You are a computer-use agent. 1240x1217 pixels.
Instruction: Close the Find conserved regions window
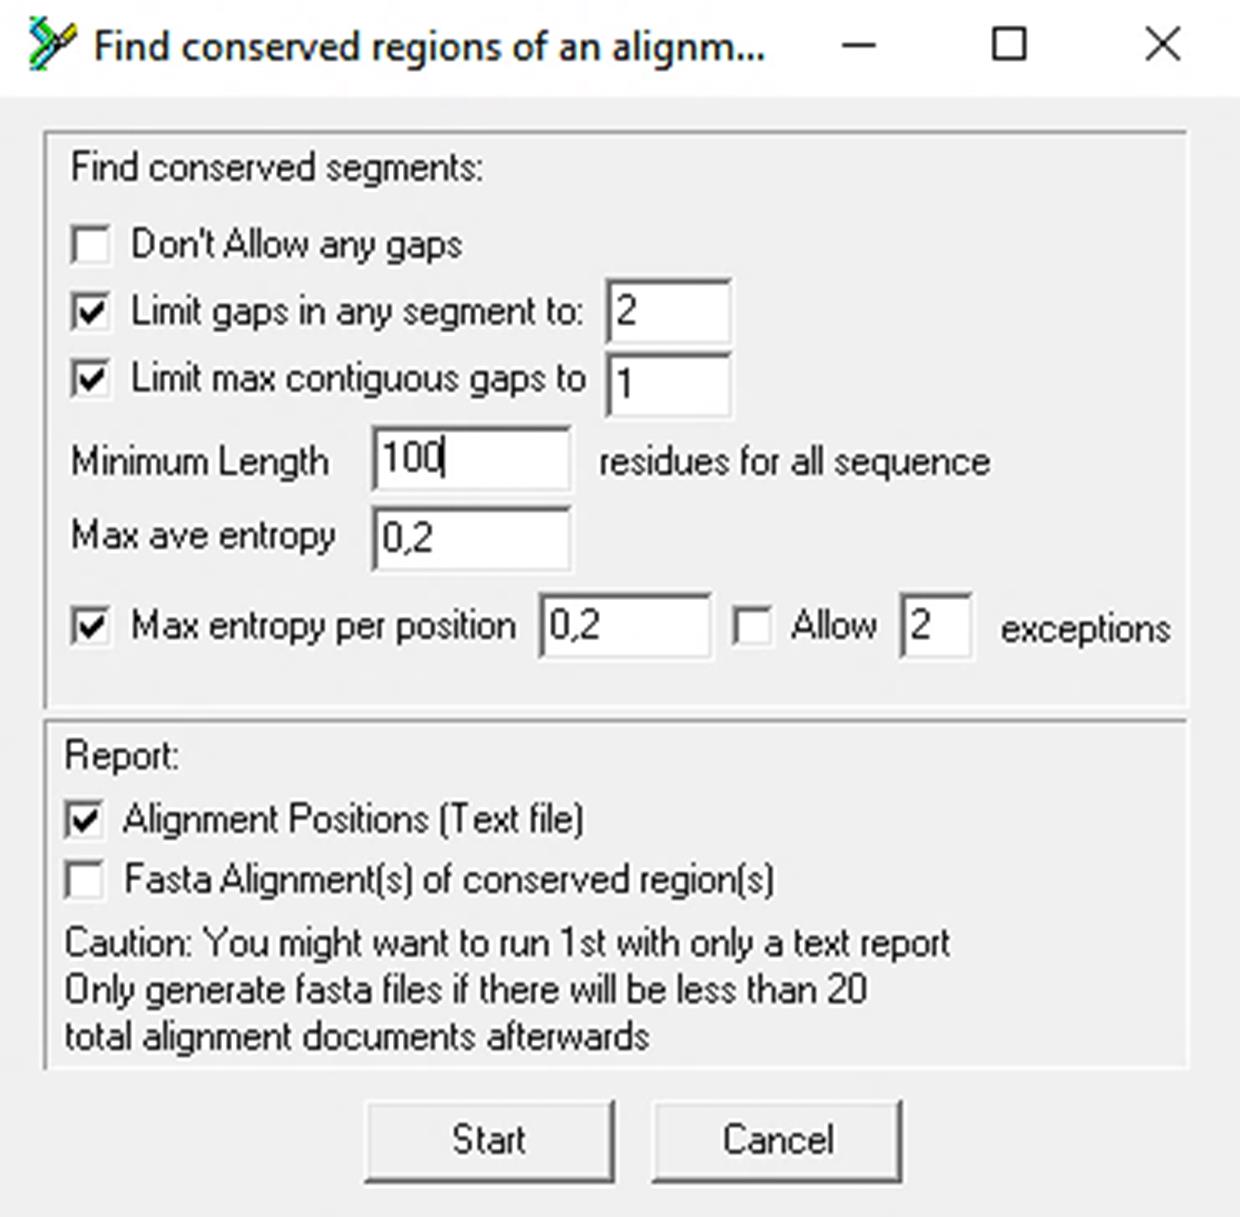(x=1163, y=45)
